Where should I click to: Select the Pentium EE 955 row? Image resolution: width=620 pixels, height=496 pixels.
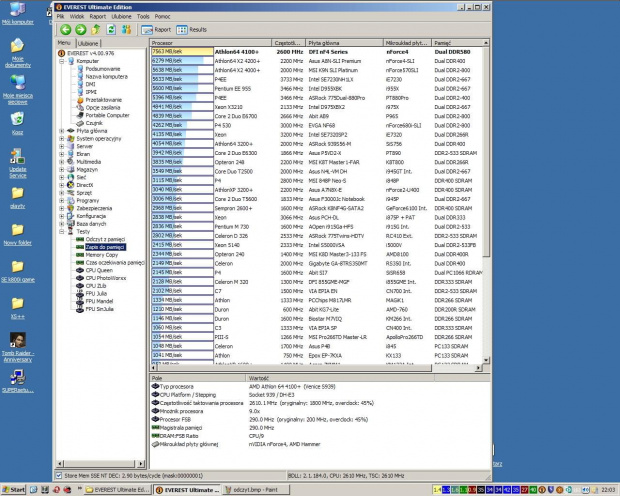(x=317, y=89)
